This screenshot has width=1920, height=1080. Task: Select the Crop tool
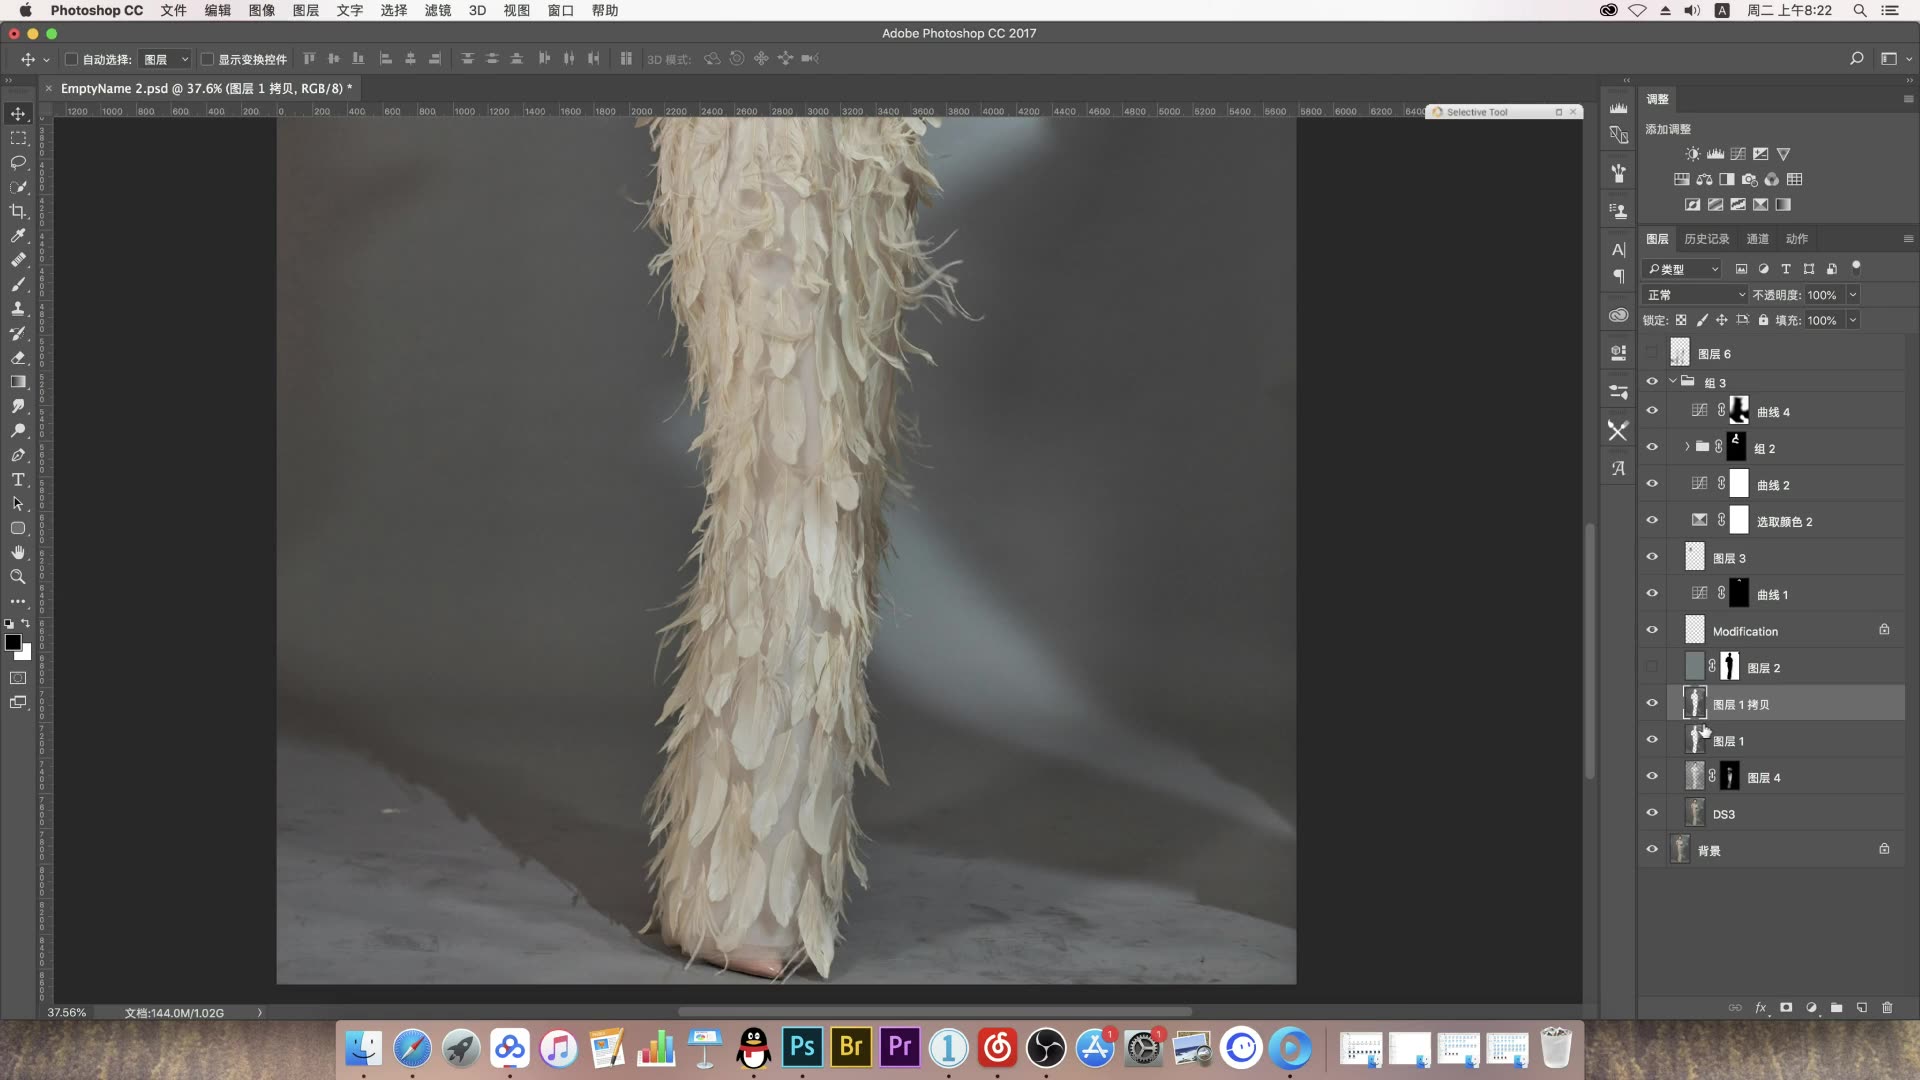(x=18, y=211)
